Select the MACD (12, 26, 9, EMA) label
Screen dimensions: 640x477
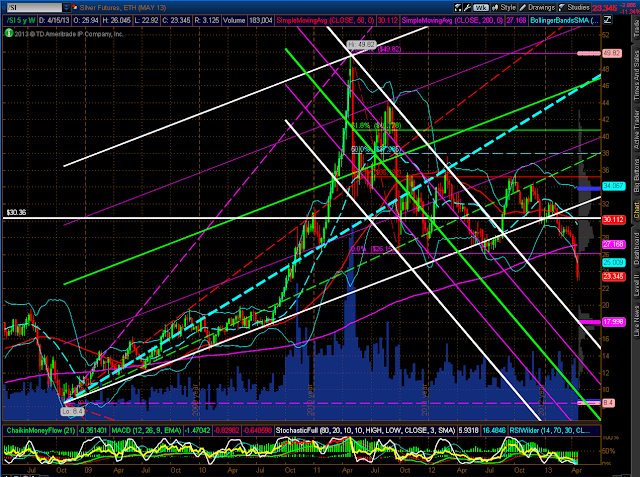coord(146,430)
